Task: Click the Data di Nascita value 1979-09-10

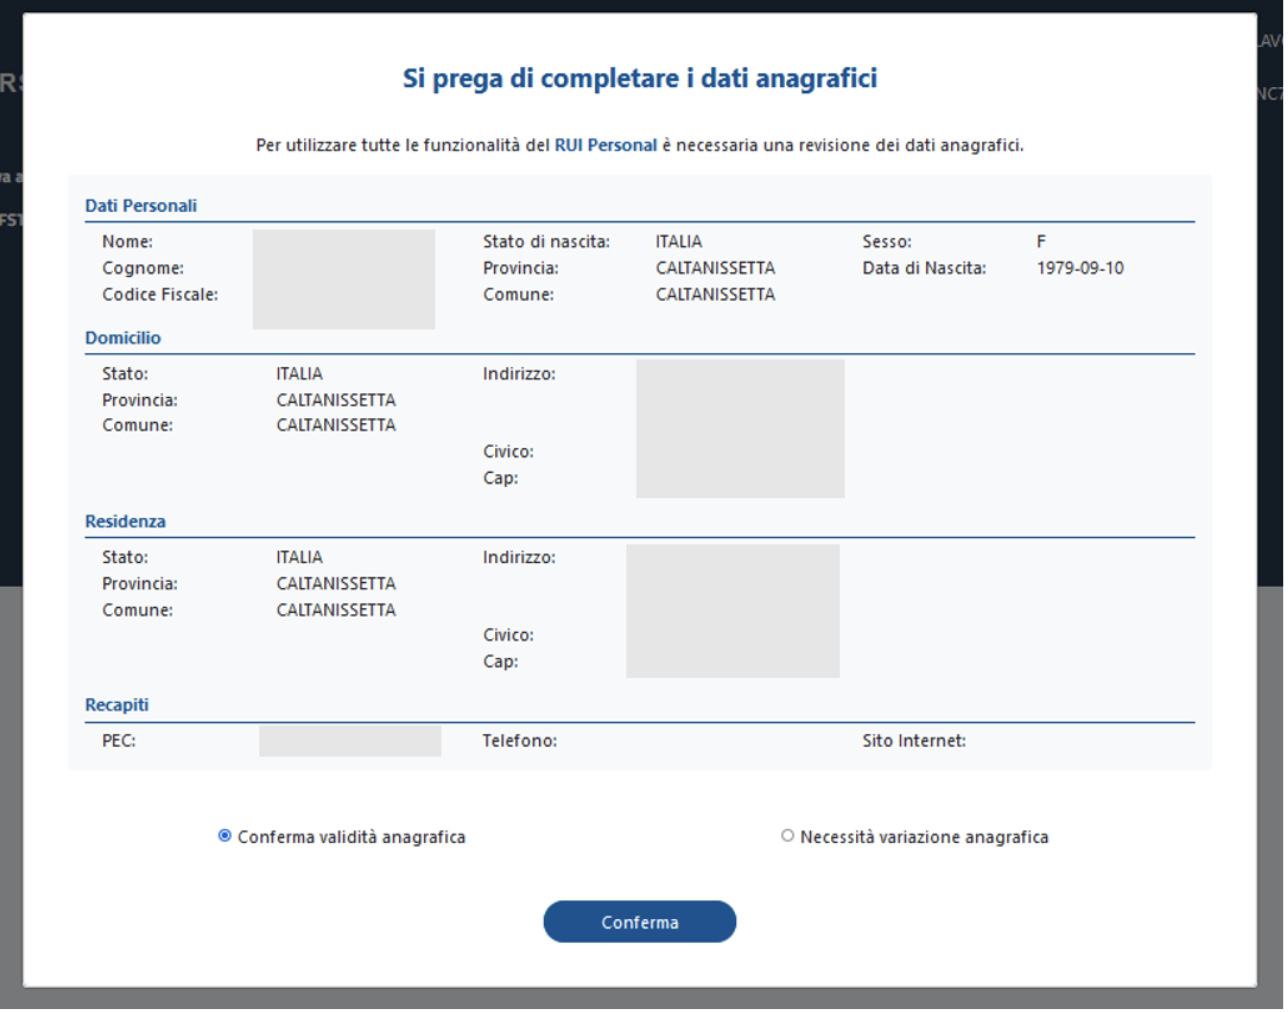Action: [1080, 268]
